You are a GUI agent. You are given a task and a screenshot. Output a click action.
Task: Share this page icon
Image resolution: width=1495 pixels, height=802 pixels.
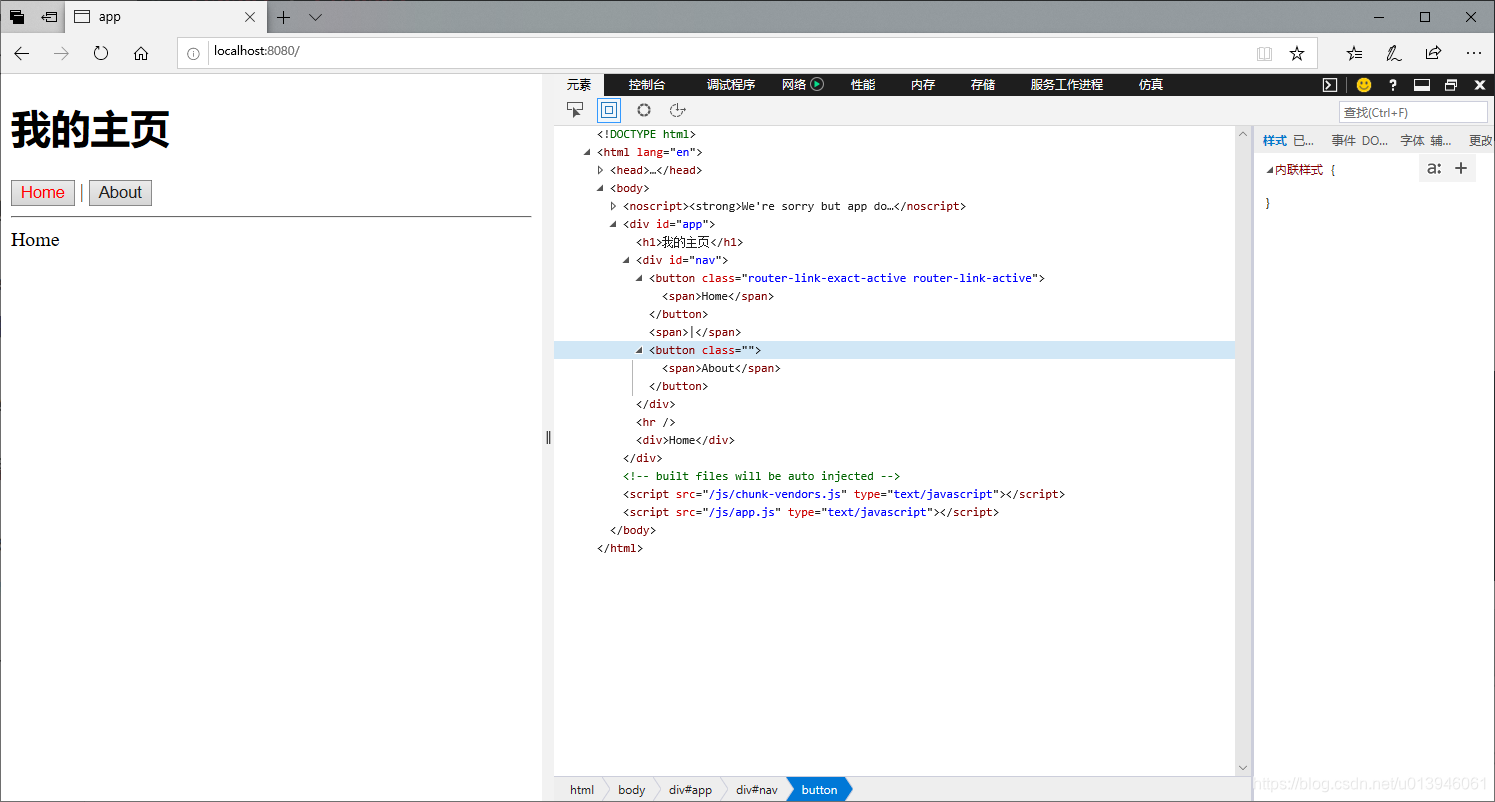click(1433, 53)
